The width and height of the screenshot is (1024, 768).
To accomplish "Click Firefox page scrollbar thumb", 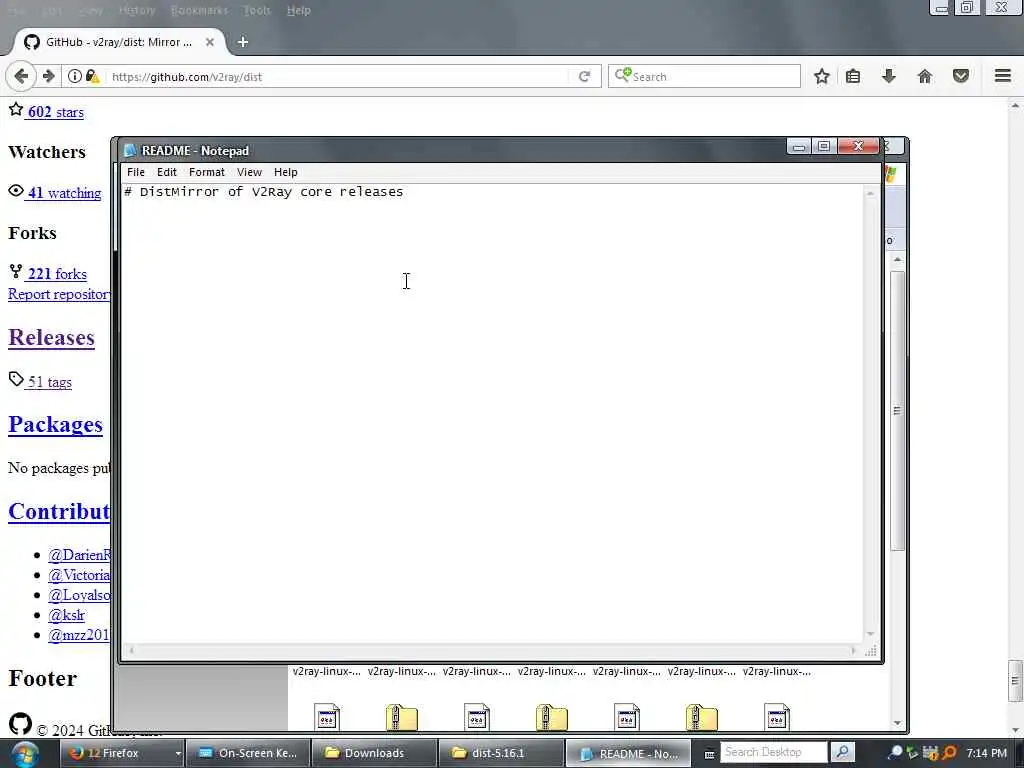I will click(1015, 680).
